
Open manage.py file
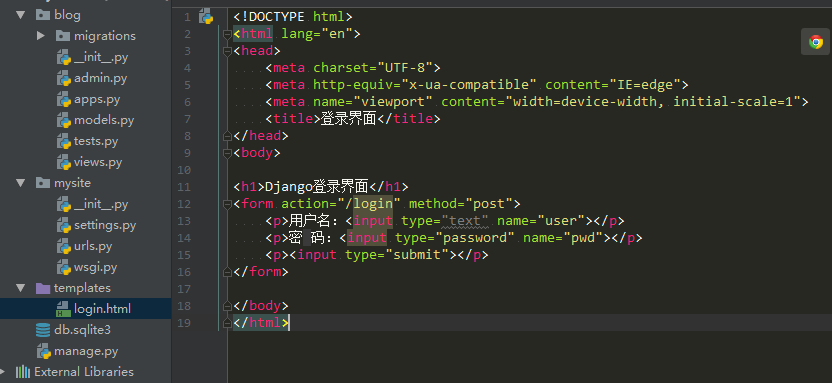click(x=86, y=351)
